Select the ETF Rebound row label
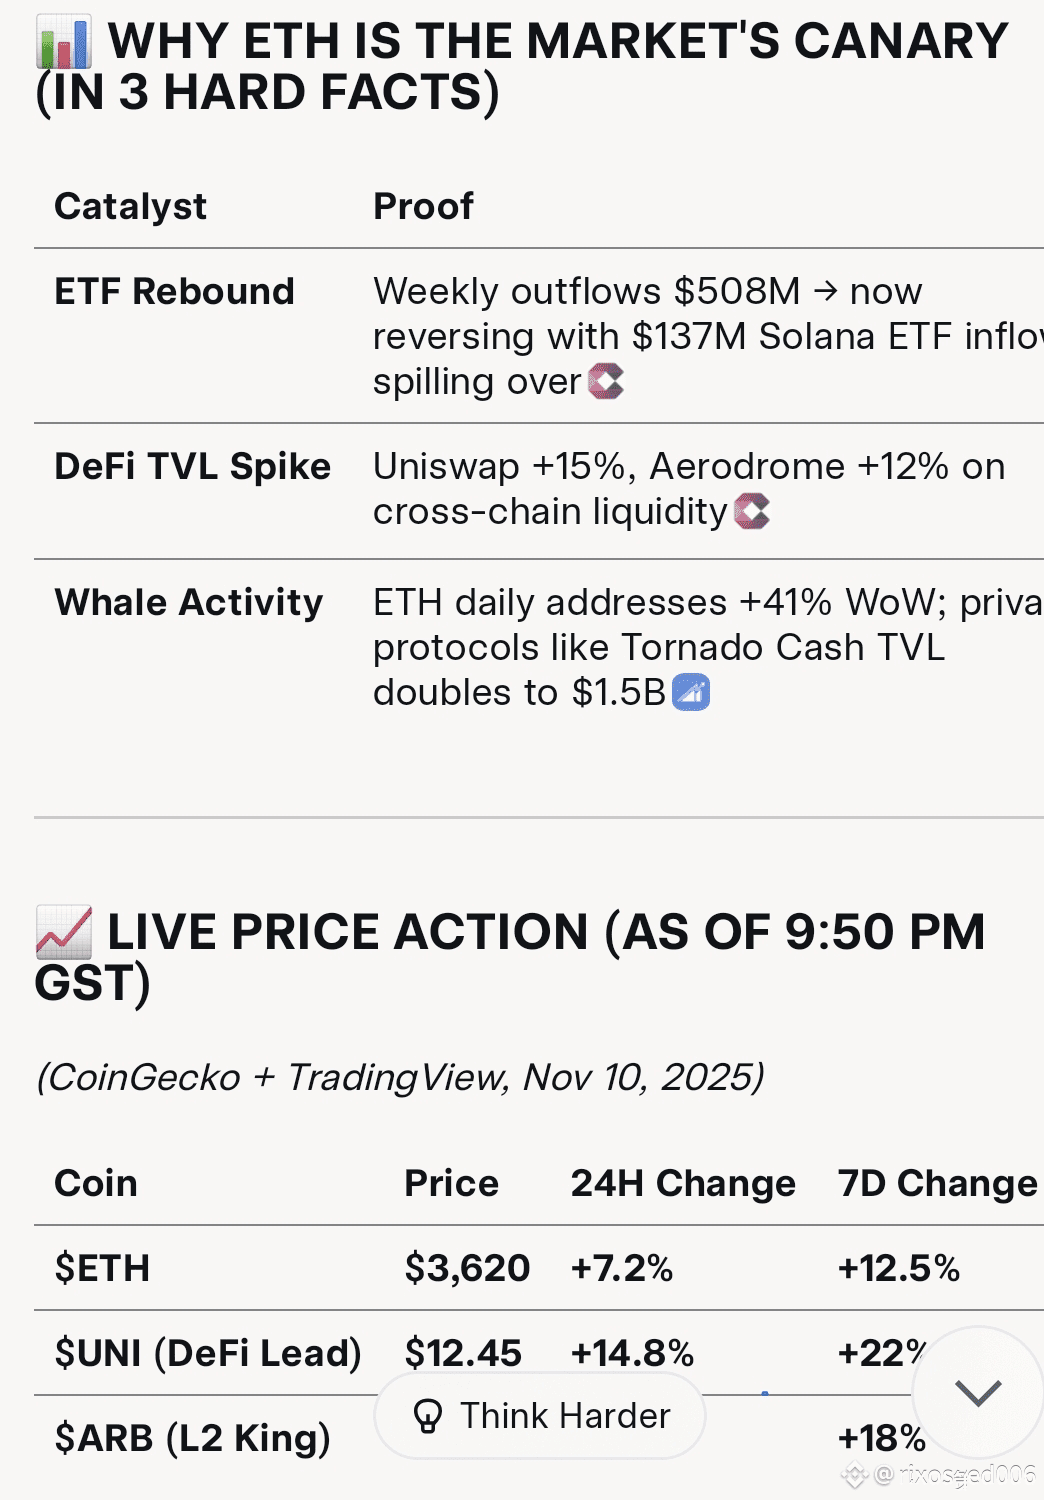This screenshot has height=1500, width=1044. [175, 291]
